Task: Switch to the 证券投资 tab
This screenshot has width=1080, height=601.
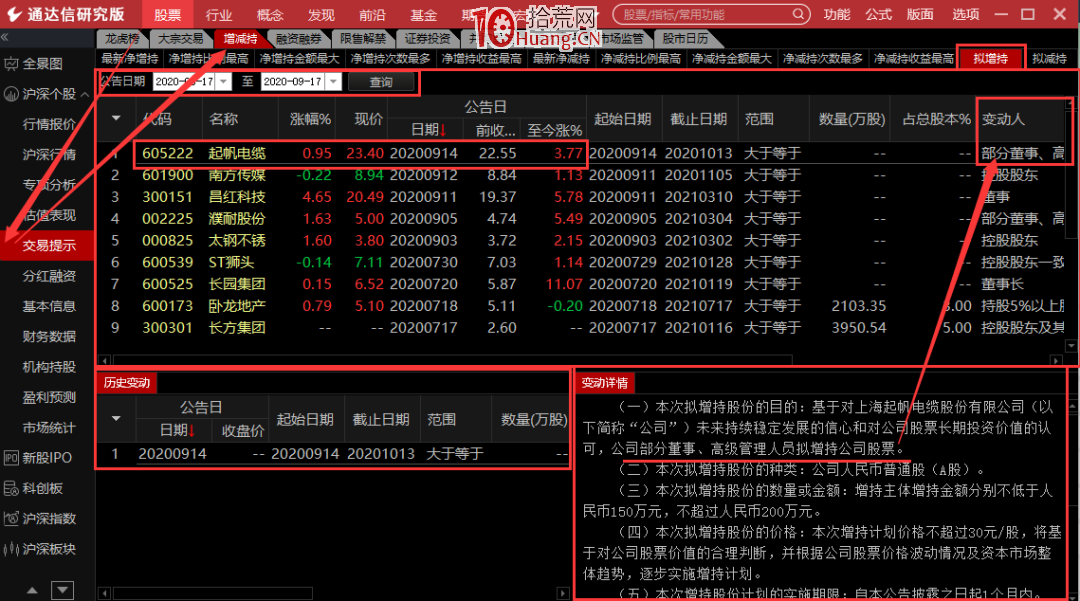Action: click(427, 39)
